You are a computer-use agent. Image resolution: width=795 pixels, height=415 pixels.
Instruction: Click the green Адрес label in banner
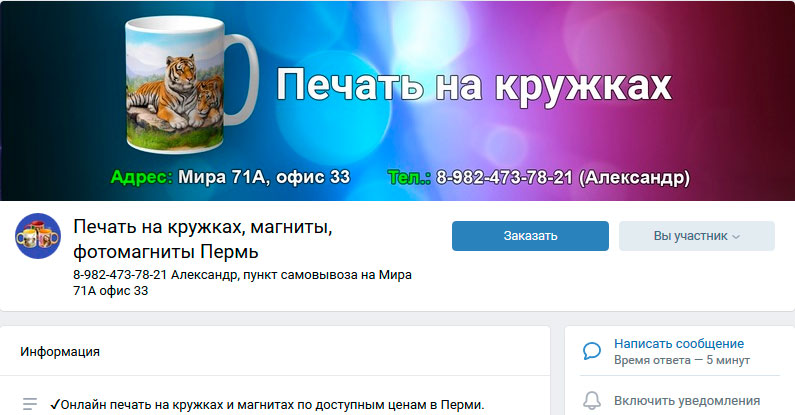point(141,177)
